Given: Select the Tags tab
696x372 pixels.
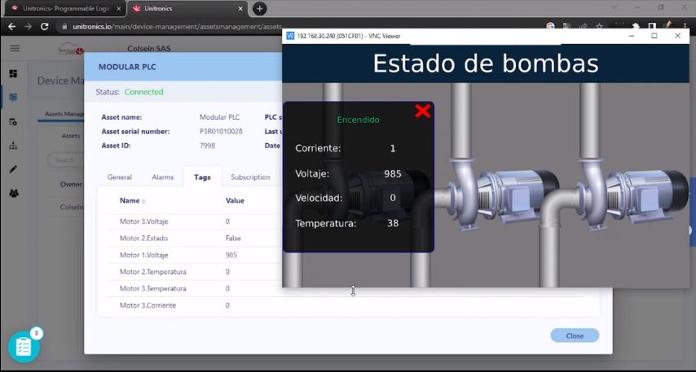Looking at the screenshot, I should pos(202,177).
